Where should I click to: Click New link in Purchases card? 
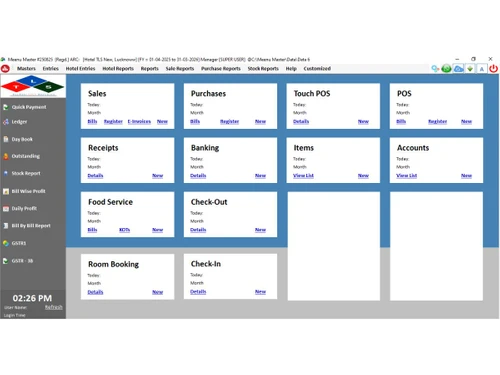pyautogui.click(x=260, y=121)
